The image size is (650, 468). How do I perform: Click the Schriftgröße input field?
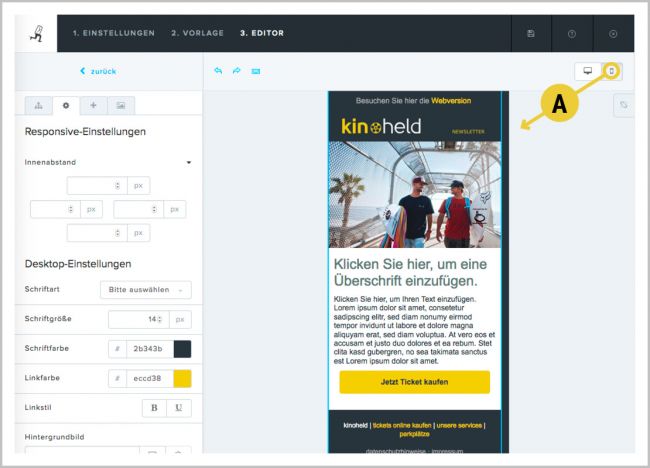[x=138, y=319]
